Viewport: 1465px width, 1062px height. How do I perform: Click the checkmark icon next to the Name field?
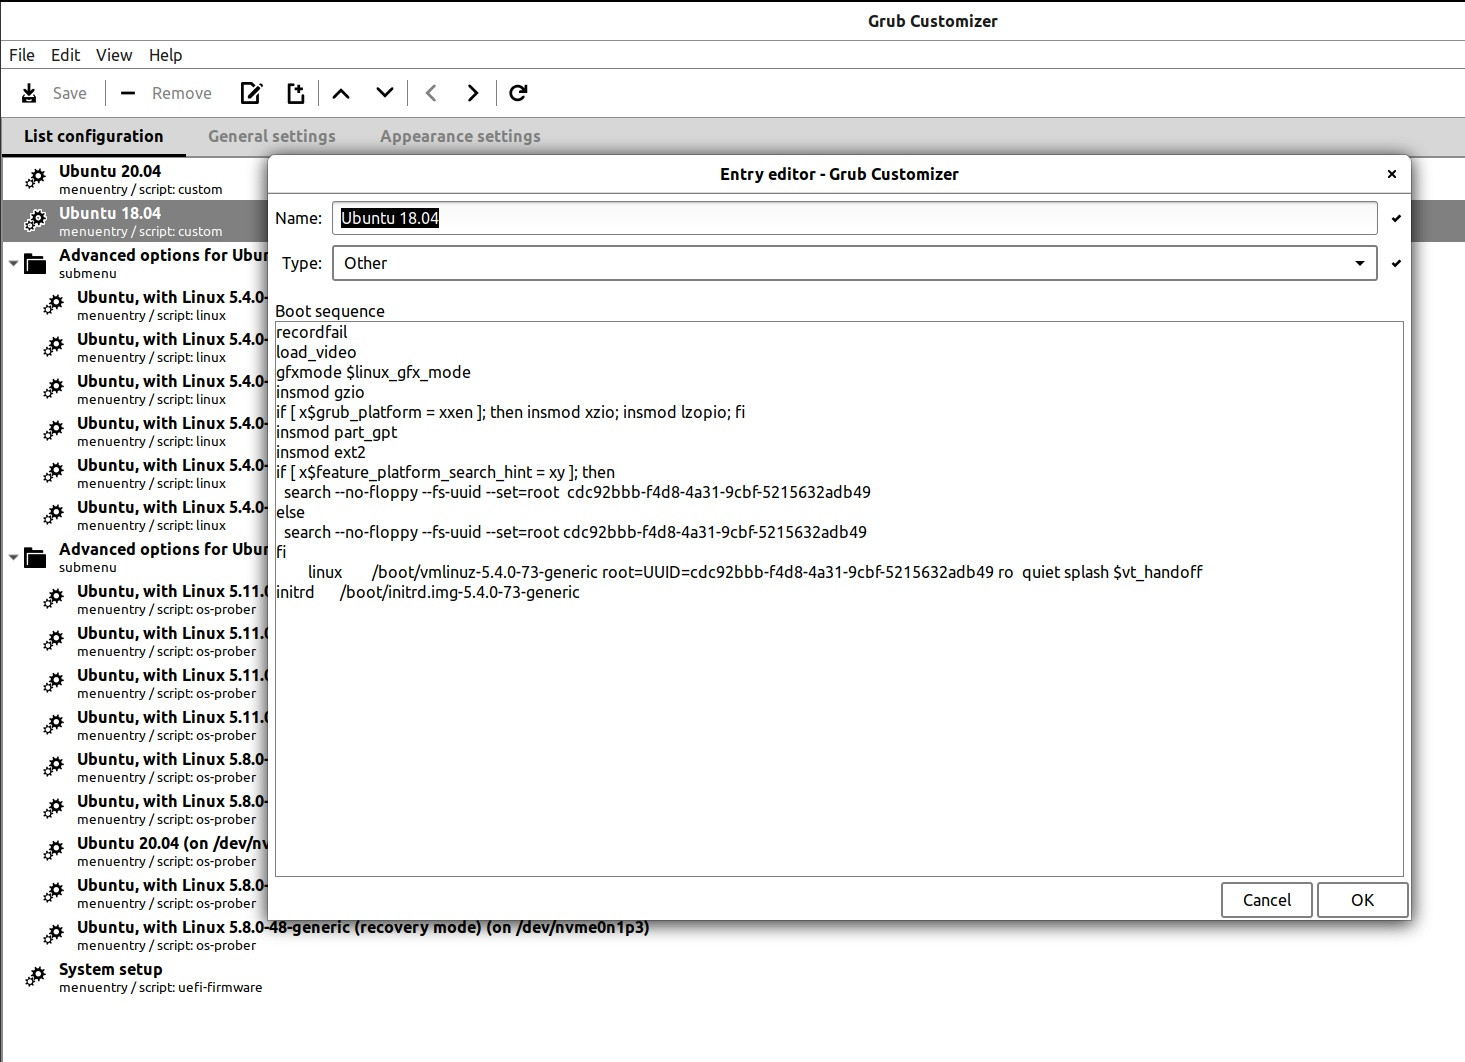pos(1396,218)
